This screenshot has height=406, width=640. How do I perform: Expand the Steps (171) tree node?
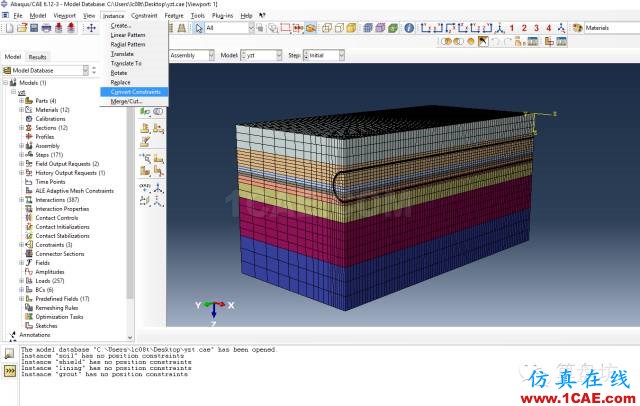pyautogui.click(x=21, y=154)
